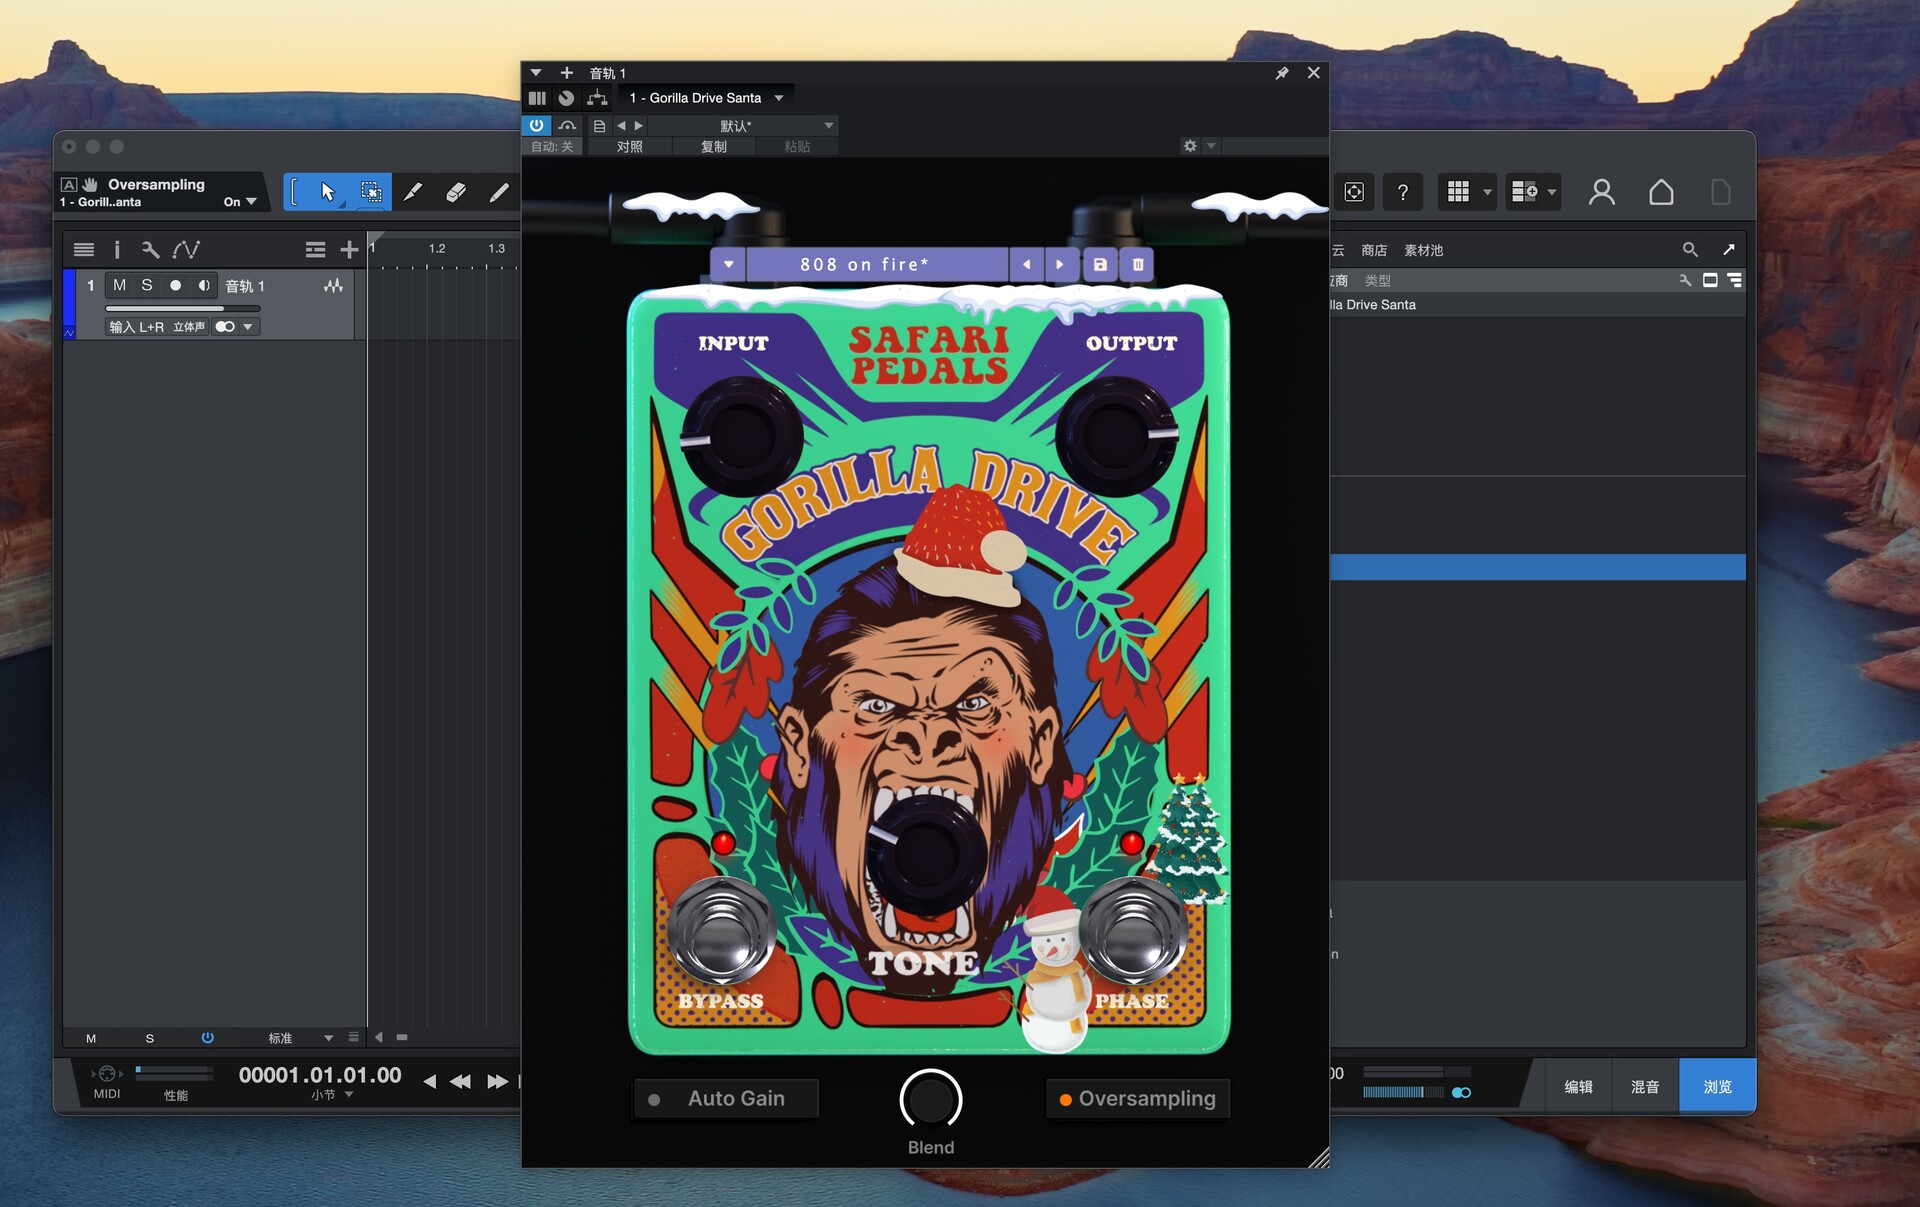Open the 素材池 browser tab
Viewport: 1920px width, 1207px height.
[x=1423, y=250]
